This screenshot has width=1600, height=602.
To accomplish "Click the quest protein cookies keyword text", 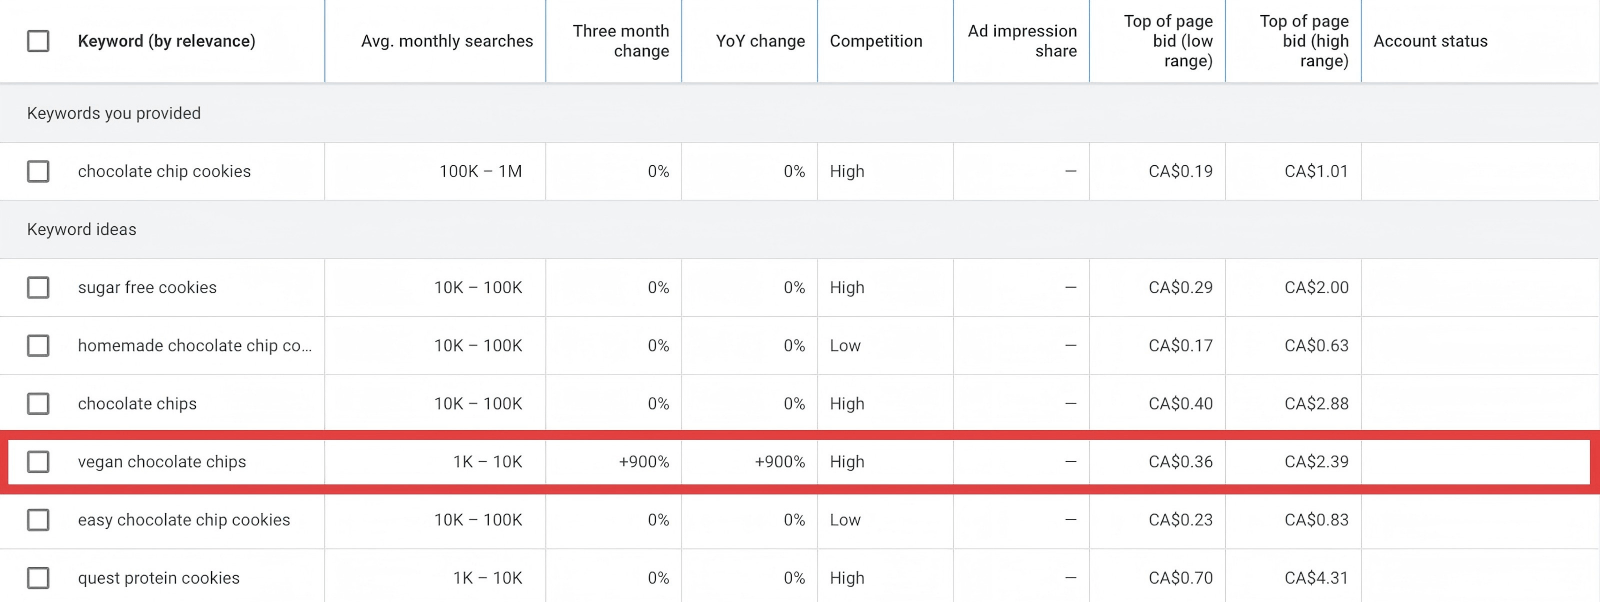I will point(159,577).
